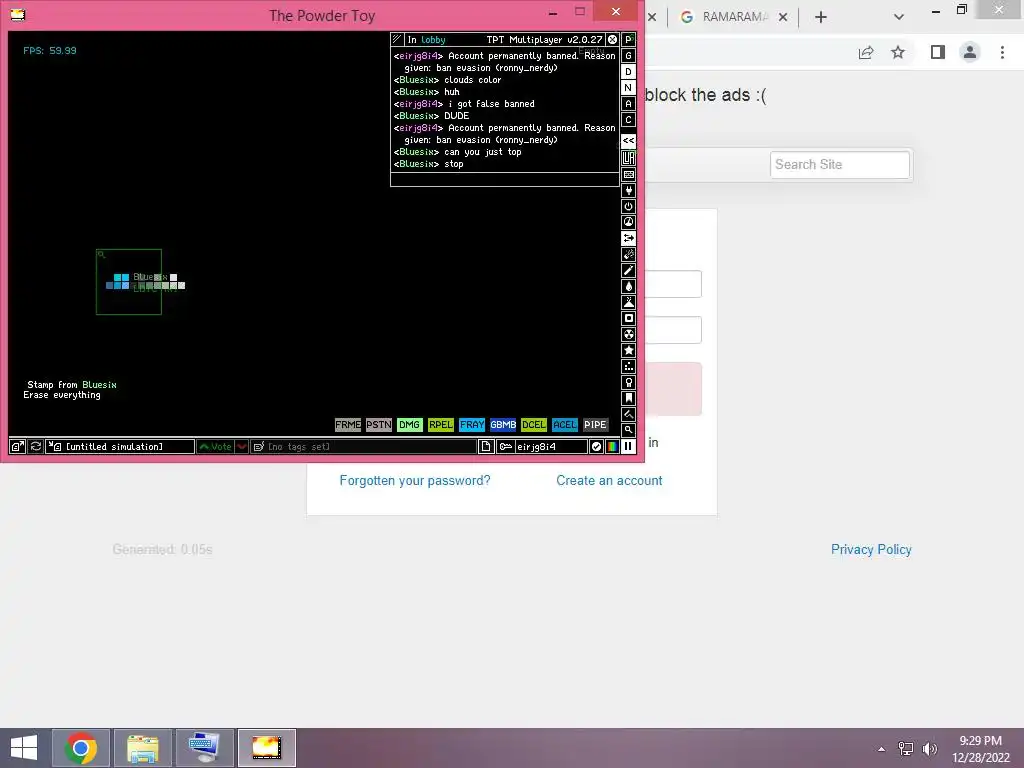This screenshot has width=1024, height=768.
Task: Select the Decoration paint roller icon
Action: [628, 414]
